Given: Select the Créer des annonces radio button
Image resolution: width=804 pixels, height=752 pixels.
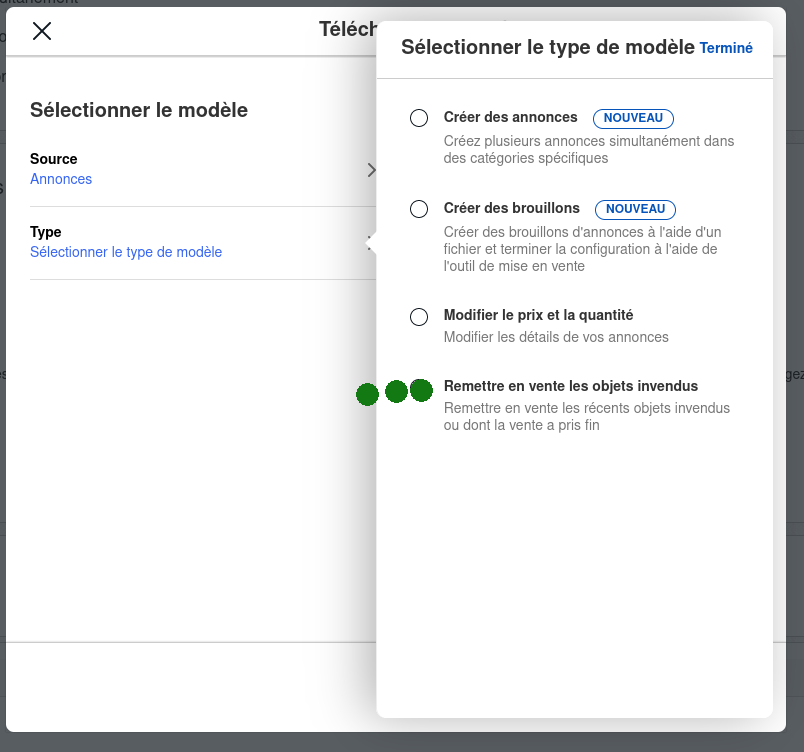Looking at the screenshot, I should [420, 118].
